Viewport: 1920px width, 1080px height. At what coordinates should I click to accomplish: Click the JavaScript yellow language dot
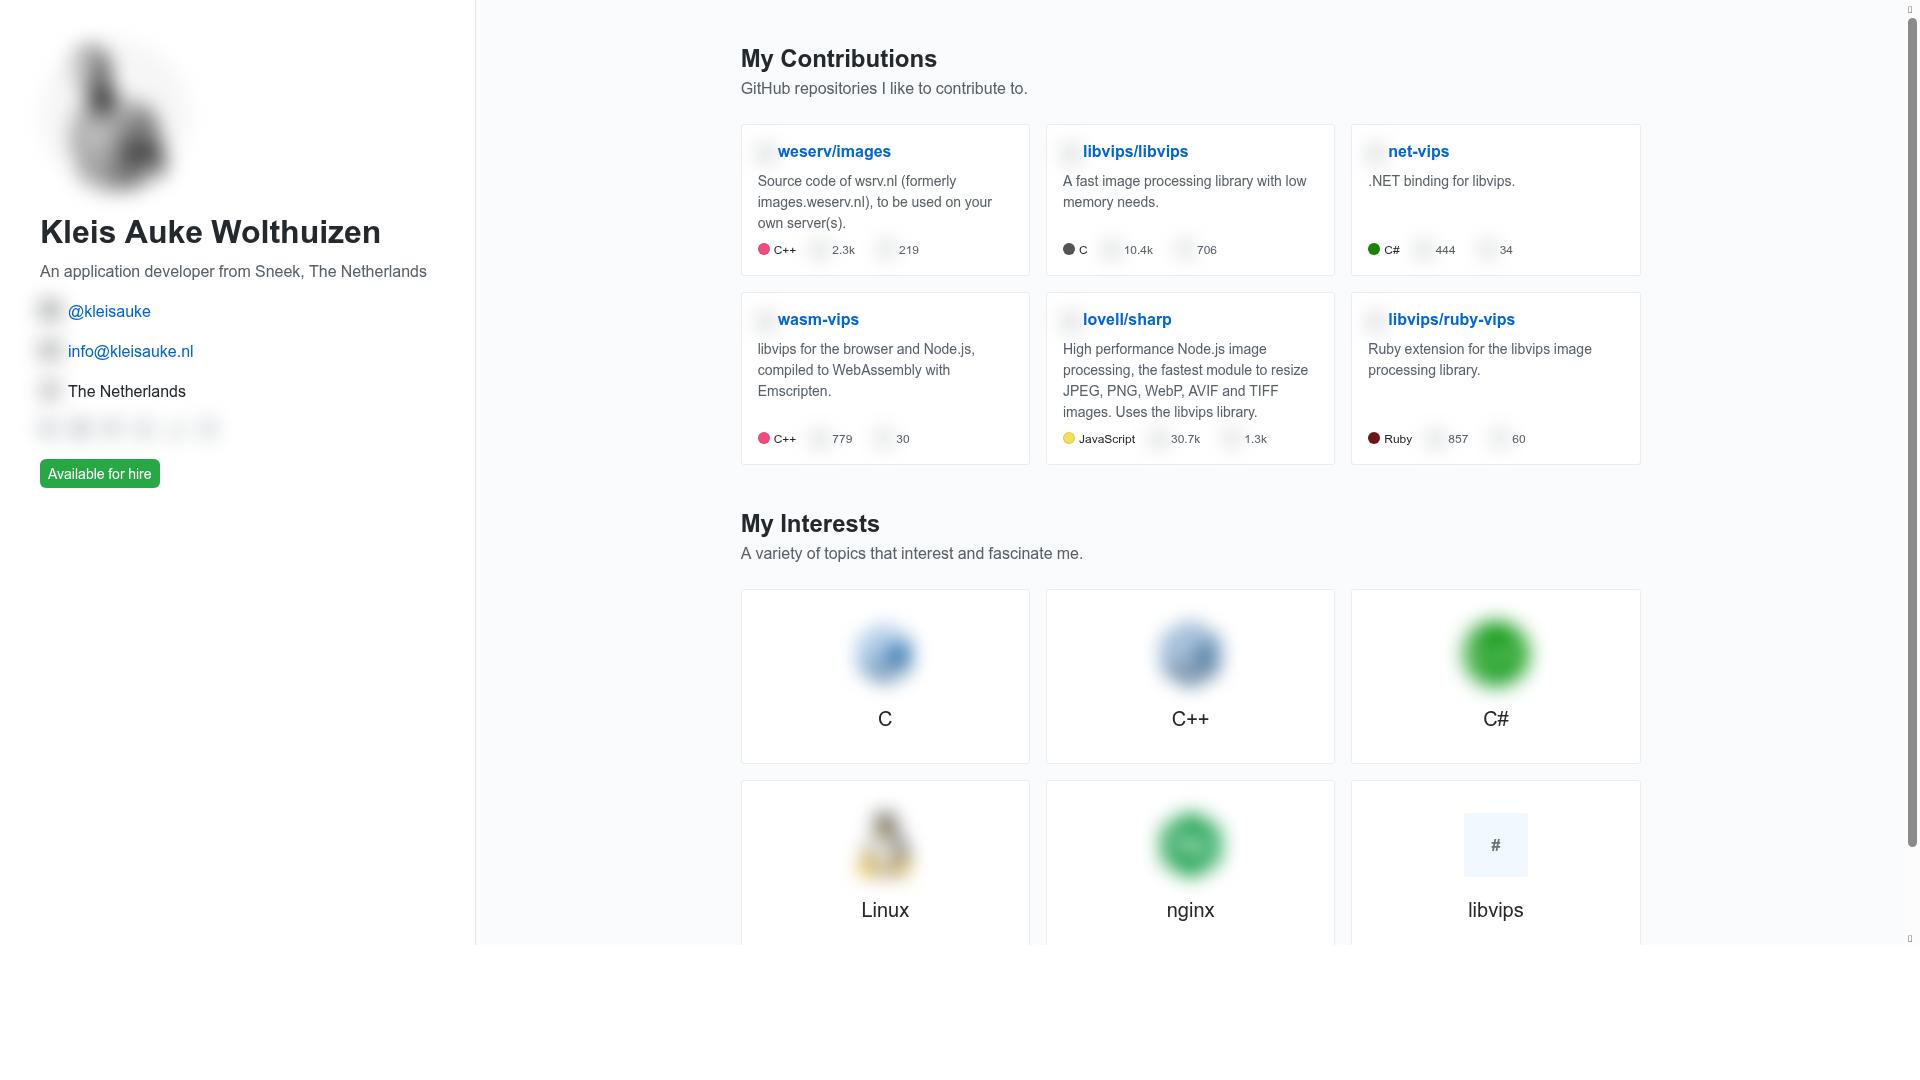pos(1069,439)
